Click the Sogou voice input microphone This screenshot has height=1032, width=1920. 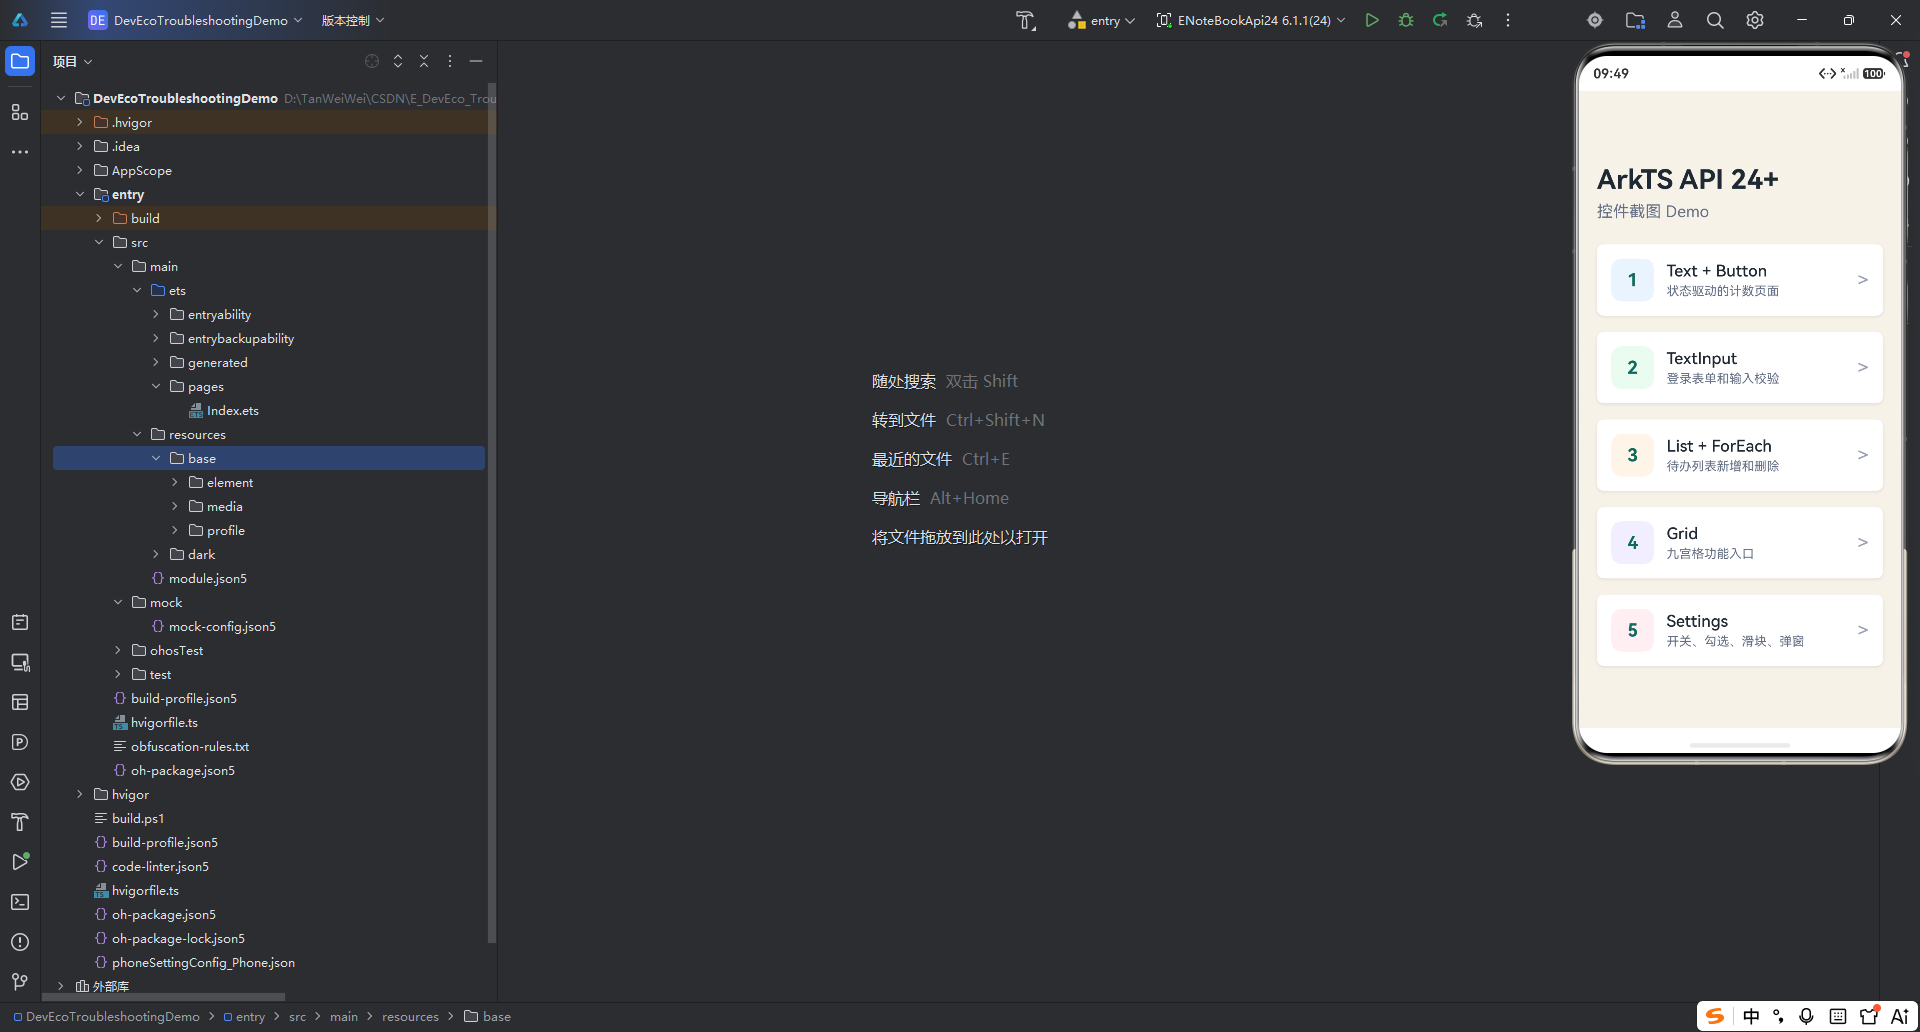click(x=1806, y=1016)
